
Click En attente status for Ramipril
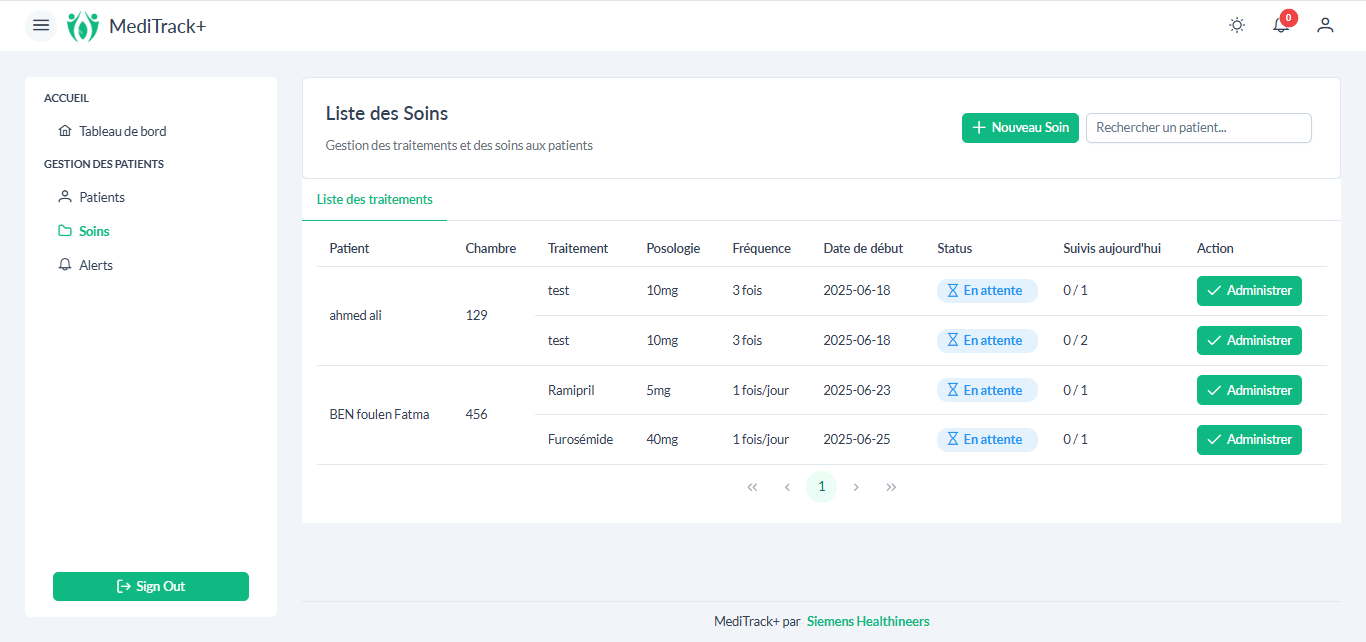click(x=987, y=390)
